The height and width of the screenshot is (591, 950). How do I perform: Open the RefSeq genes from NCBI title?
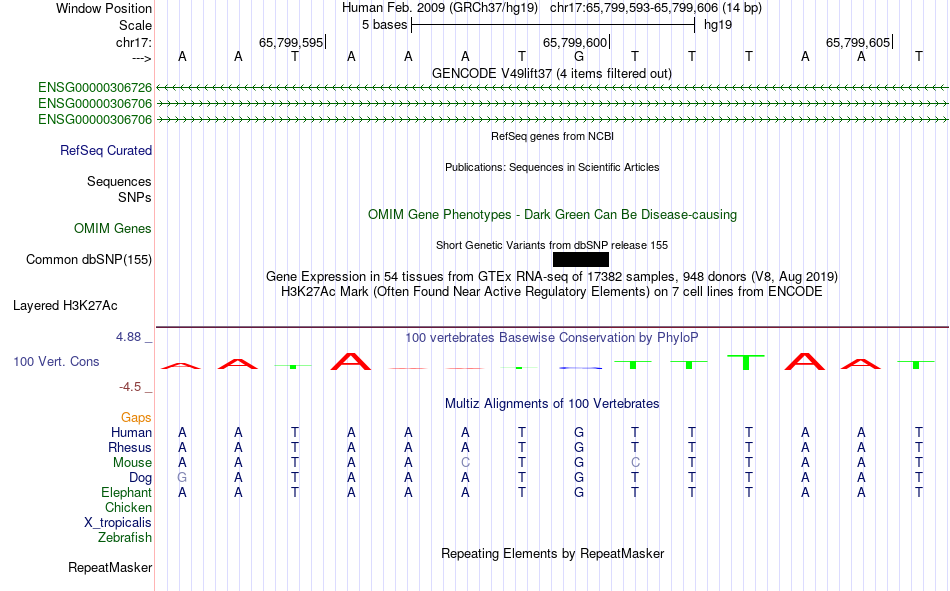[552, 136]
